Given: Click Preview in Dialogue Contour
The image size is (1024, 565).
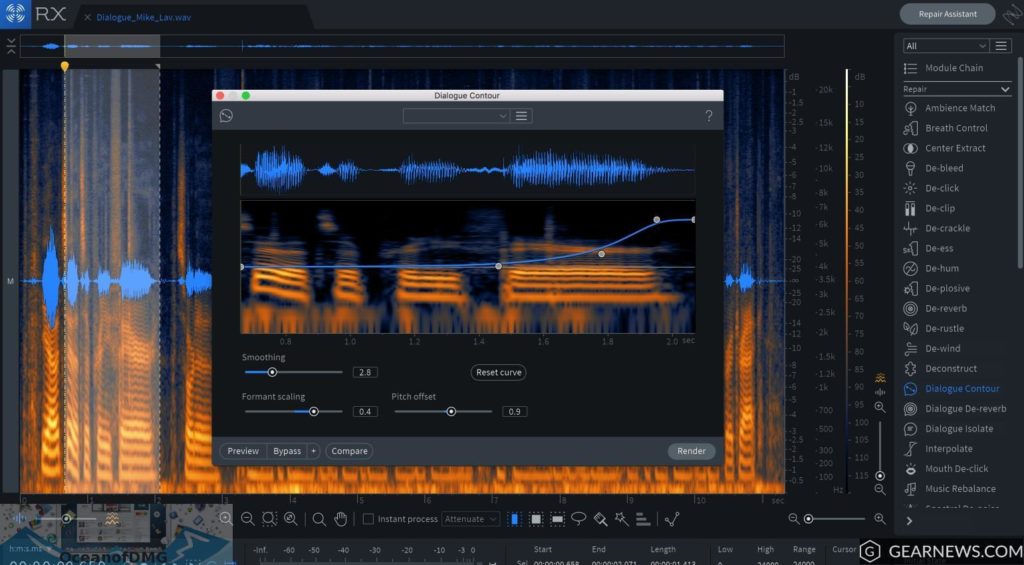Looking at the screenshot, I should (x=243, y=451).
